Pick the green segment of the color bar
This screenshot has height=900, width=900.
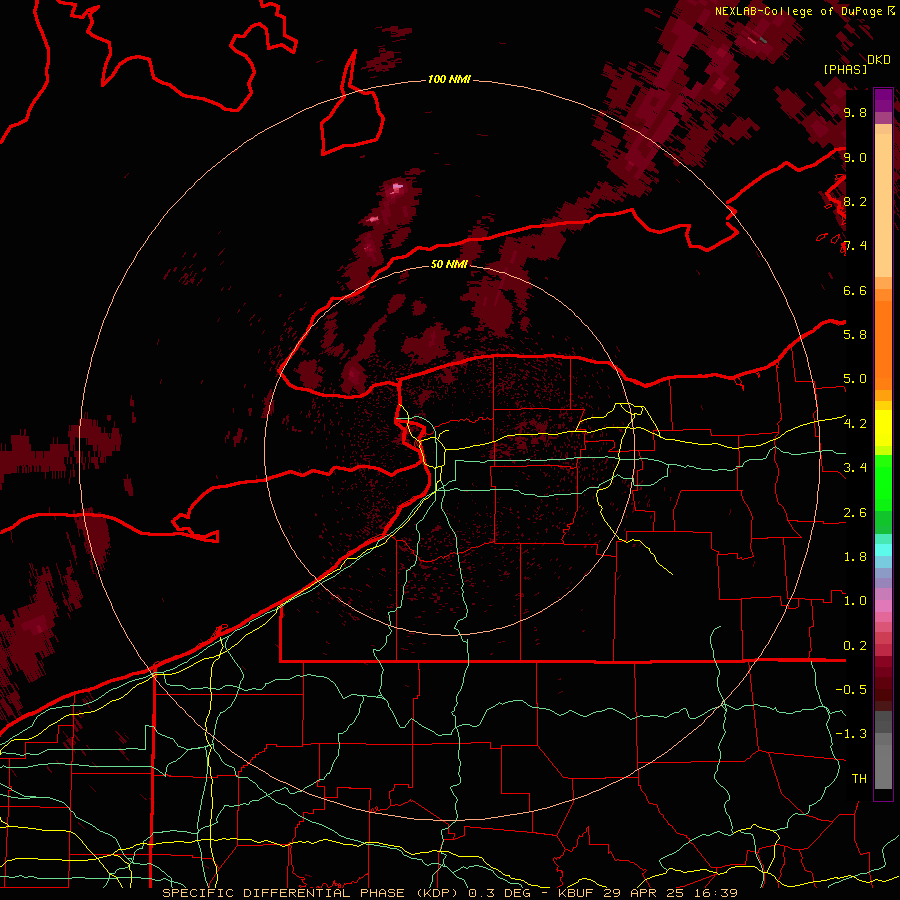883,483
